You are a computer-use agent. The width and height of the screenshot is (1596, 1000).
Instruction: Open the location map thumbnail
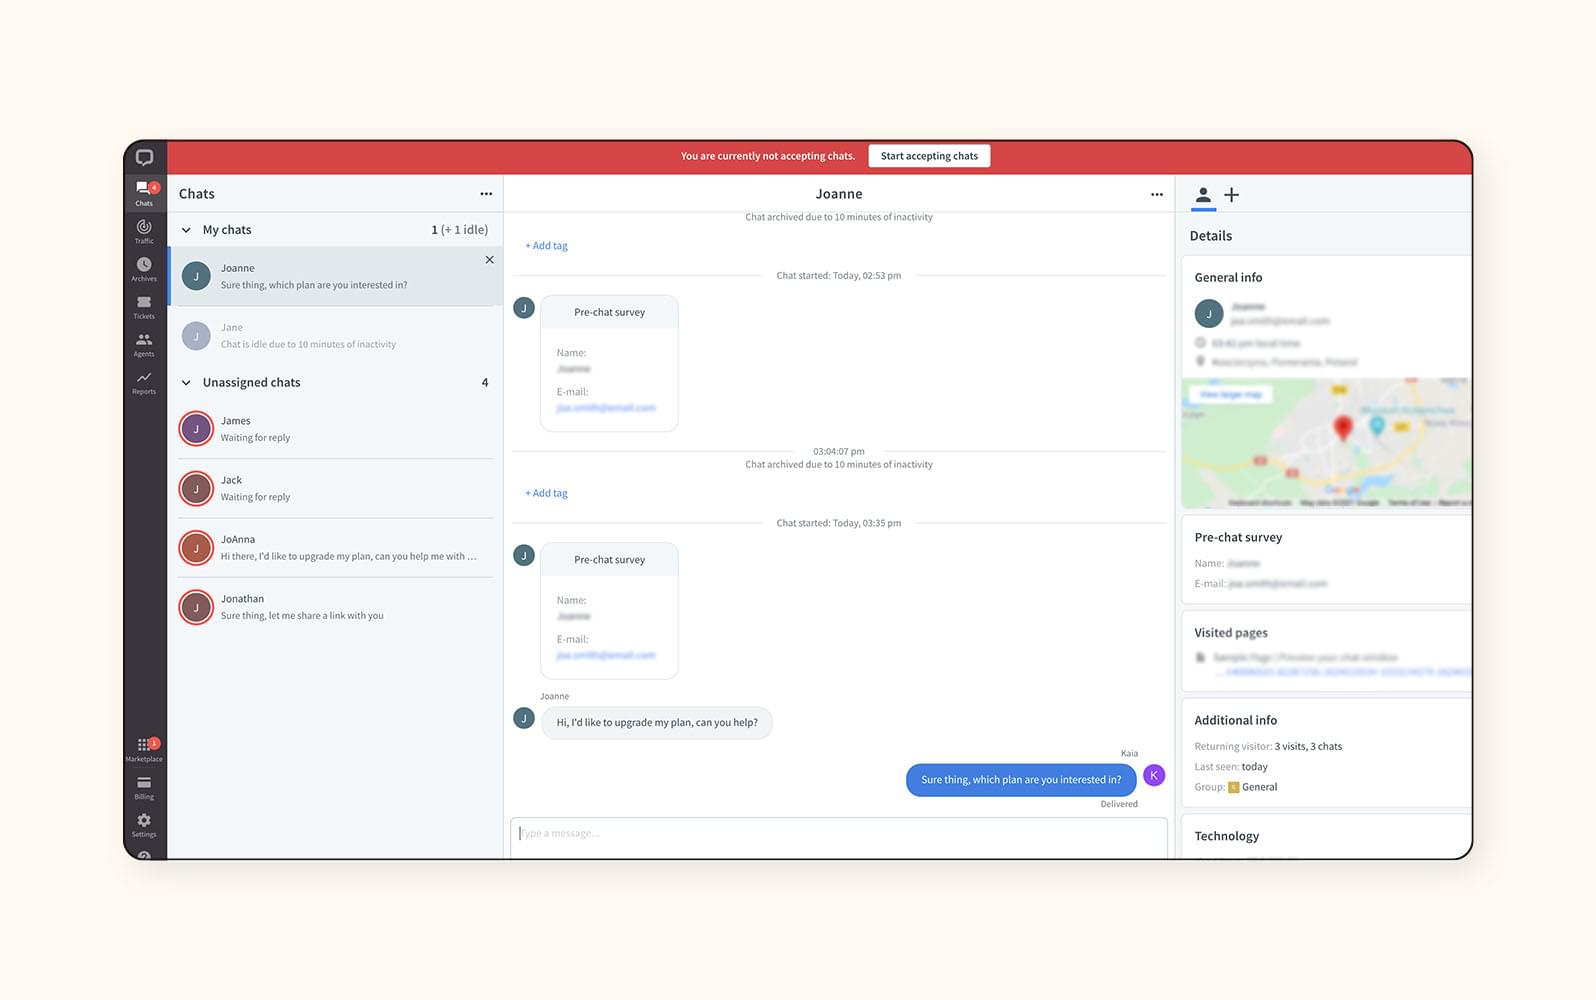point(1326,443)
